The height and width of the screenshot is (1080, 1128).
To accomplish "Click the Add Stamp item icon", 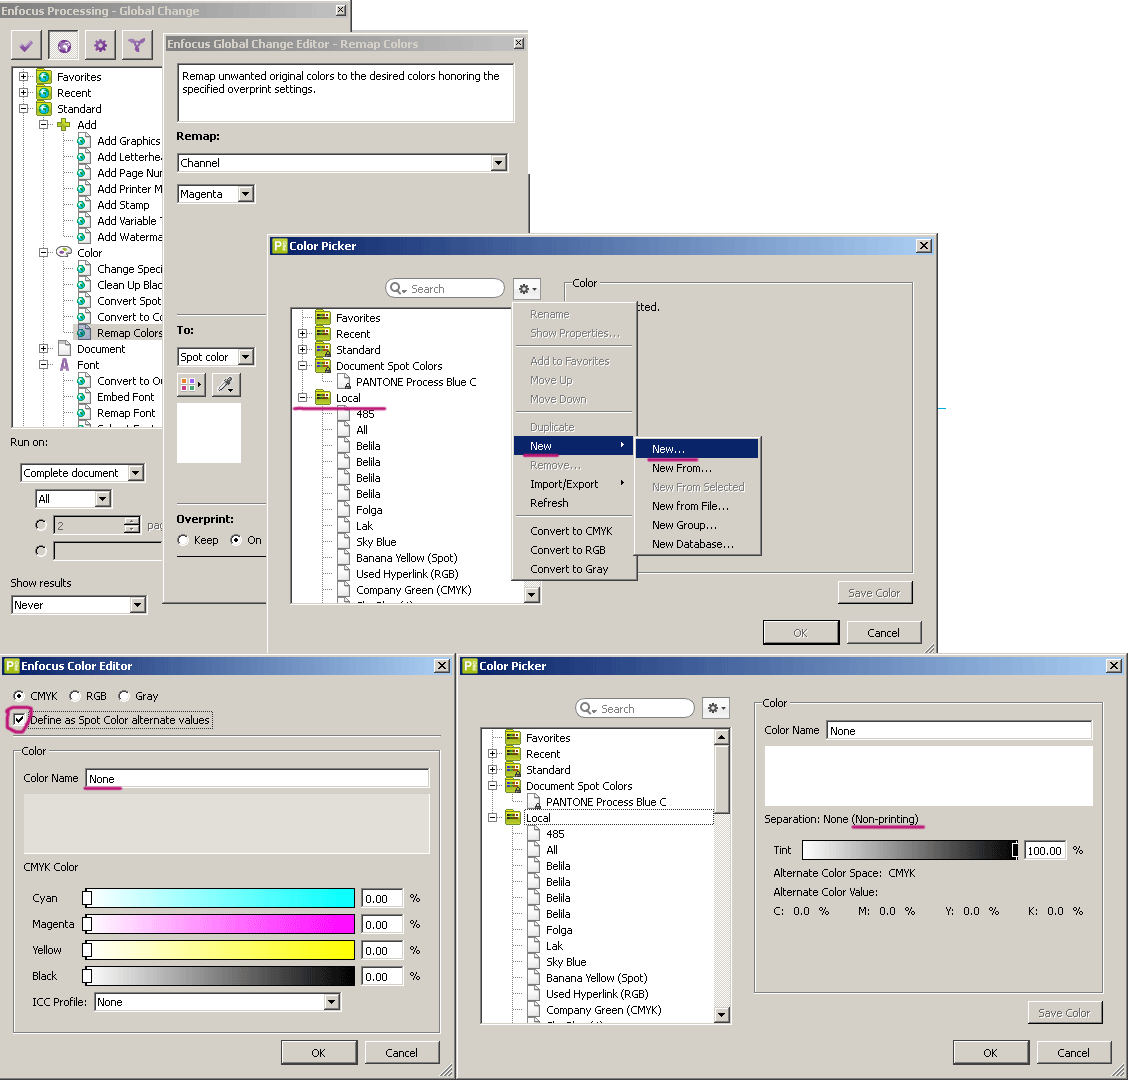I will coord(84,204).
